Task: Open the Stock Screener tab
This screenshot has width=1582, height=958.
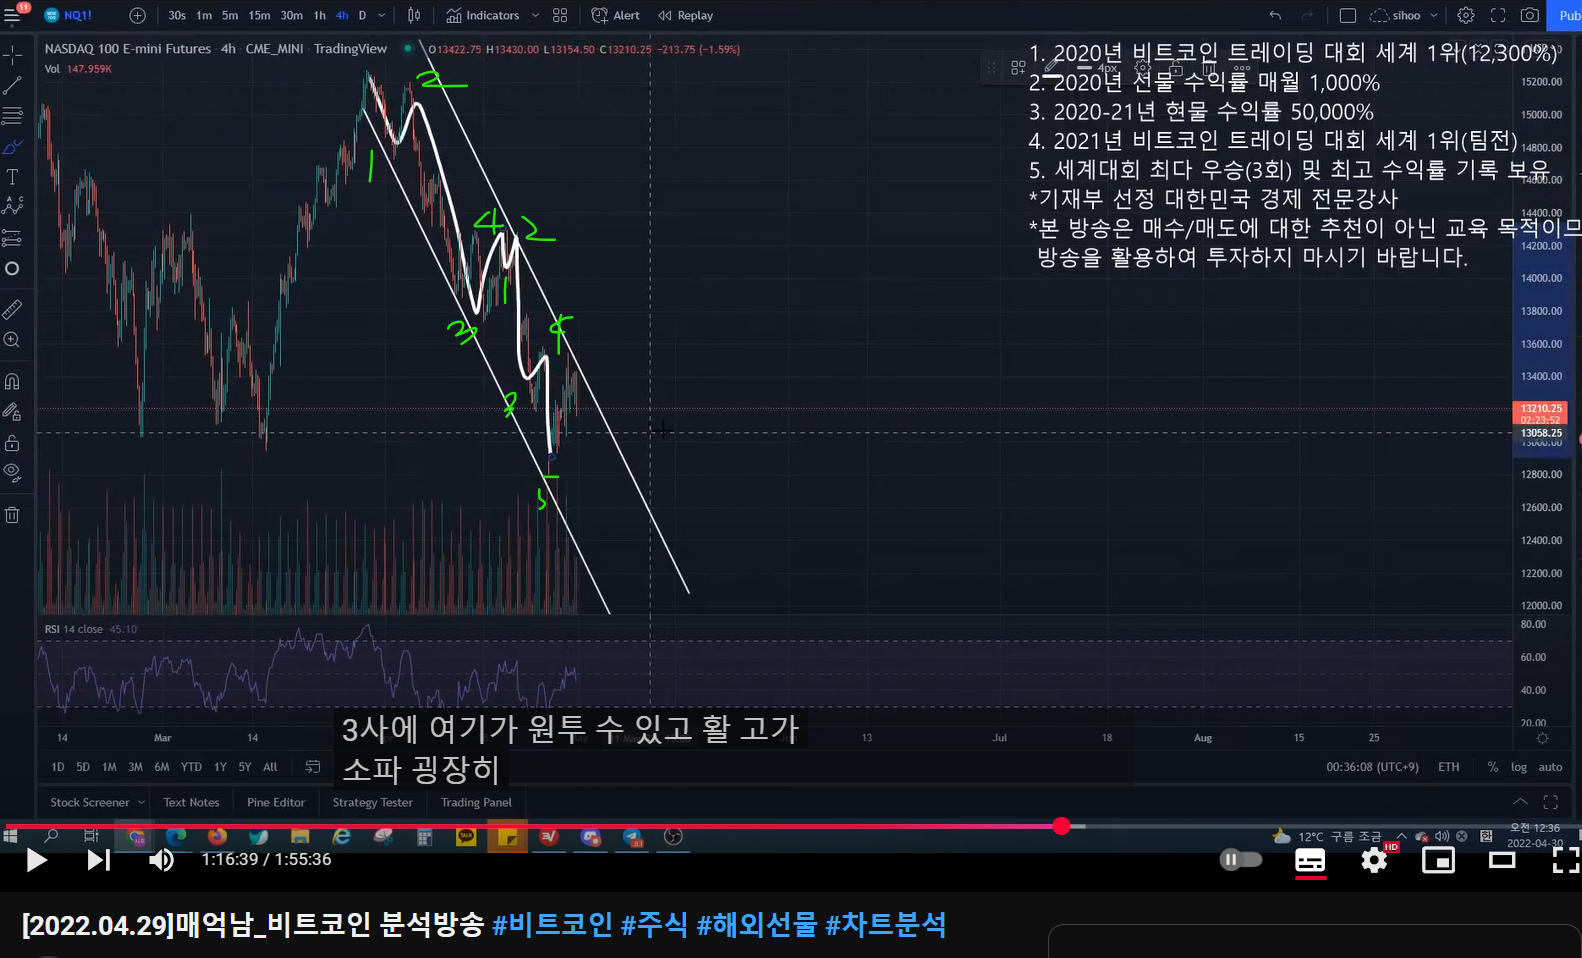Action: (x=89, y=802)
